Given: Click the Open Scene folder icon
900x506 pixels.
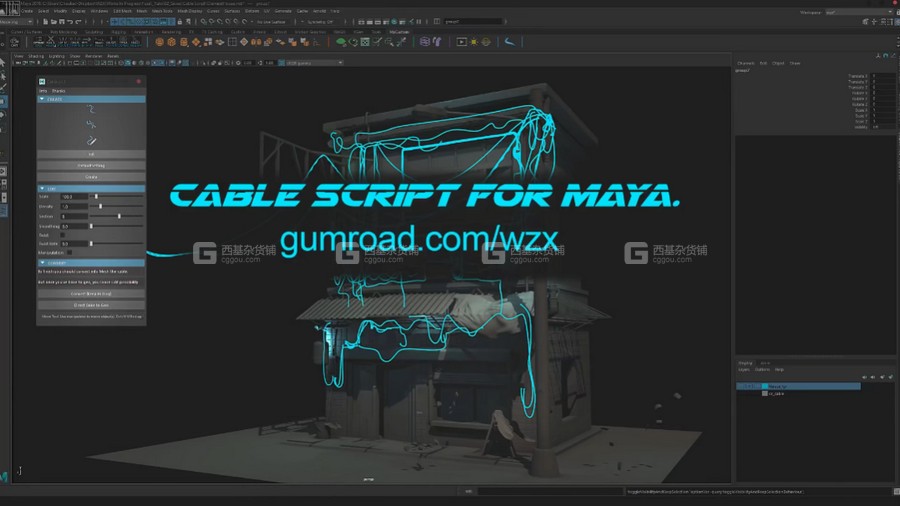Looking at the screenshot, I should click(x=53, y=22).
